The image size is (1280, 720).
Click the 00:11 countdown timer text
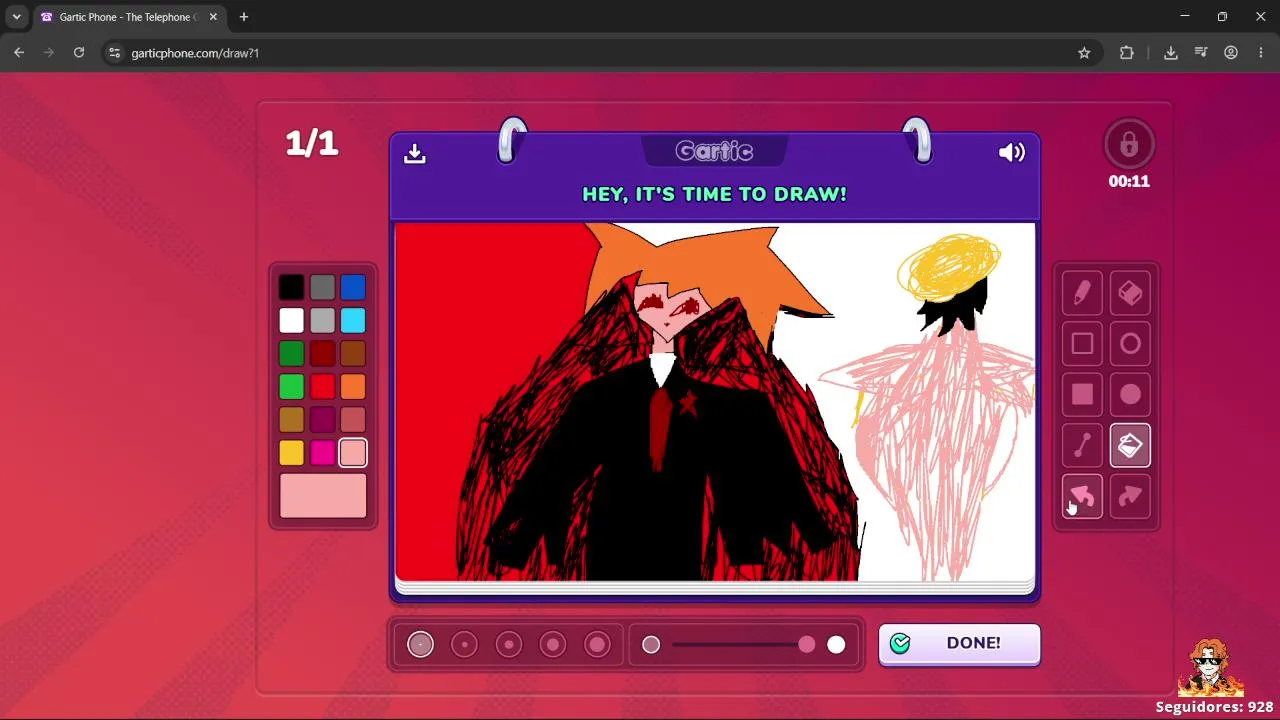pos(1129,182)
